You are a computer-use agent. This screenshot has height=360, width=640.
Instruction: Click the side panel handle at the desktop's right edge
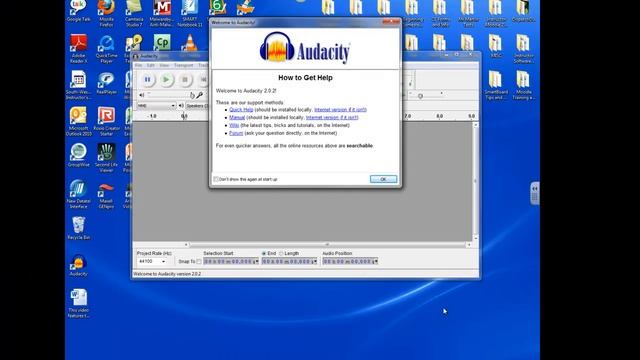pyautogui.click(x=535, y=193)
